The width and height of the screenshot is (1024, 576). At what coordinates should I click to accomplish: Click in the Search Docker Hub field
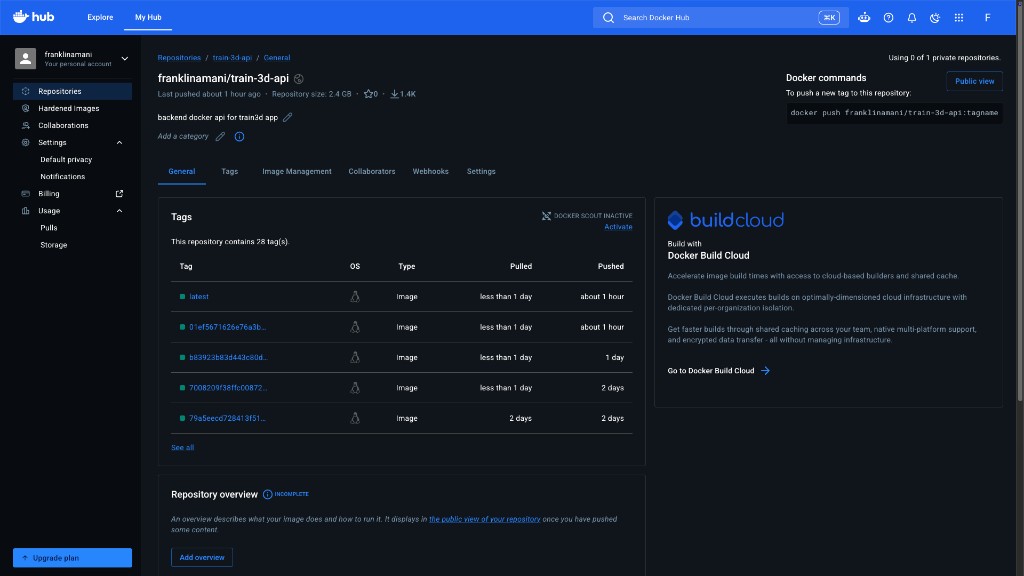720,18
